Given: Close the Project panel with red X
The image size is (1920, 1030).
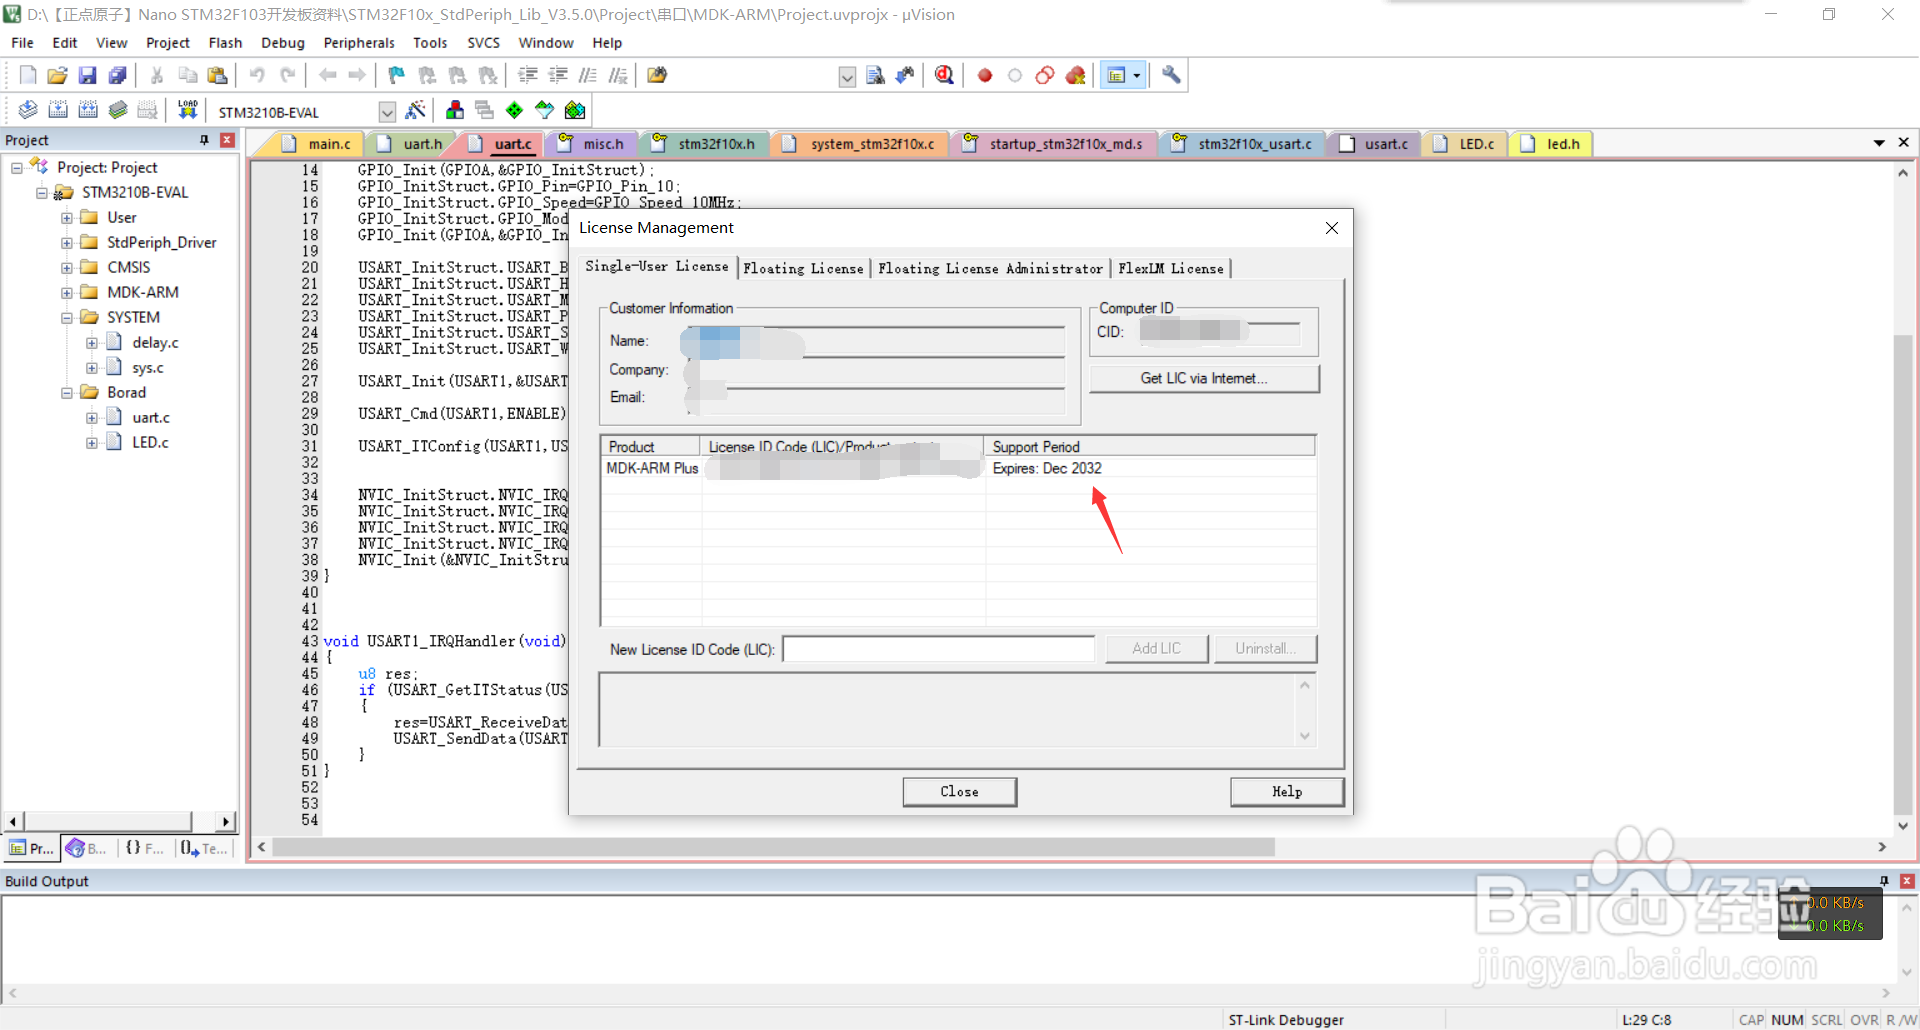Looking at the screenshot, I should [x=227, y=140].
